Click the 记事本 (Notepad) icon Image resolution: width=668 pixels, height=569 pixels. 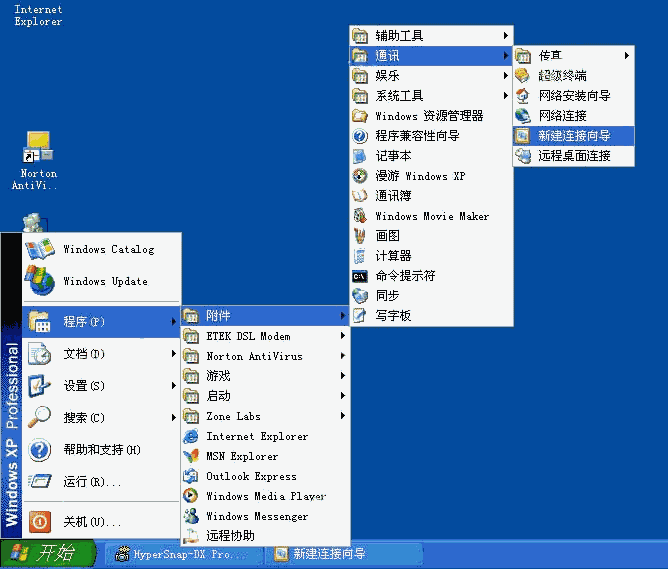[360, 156]
